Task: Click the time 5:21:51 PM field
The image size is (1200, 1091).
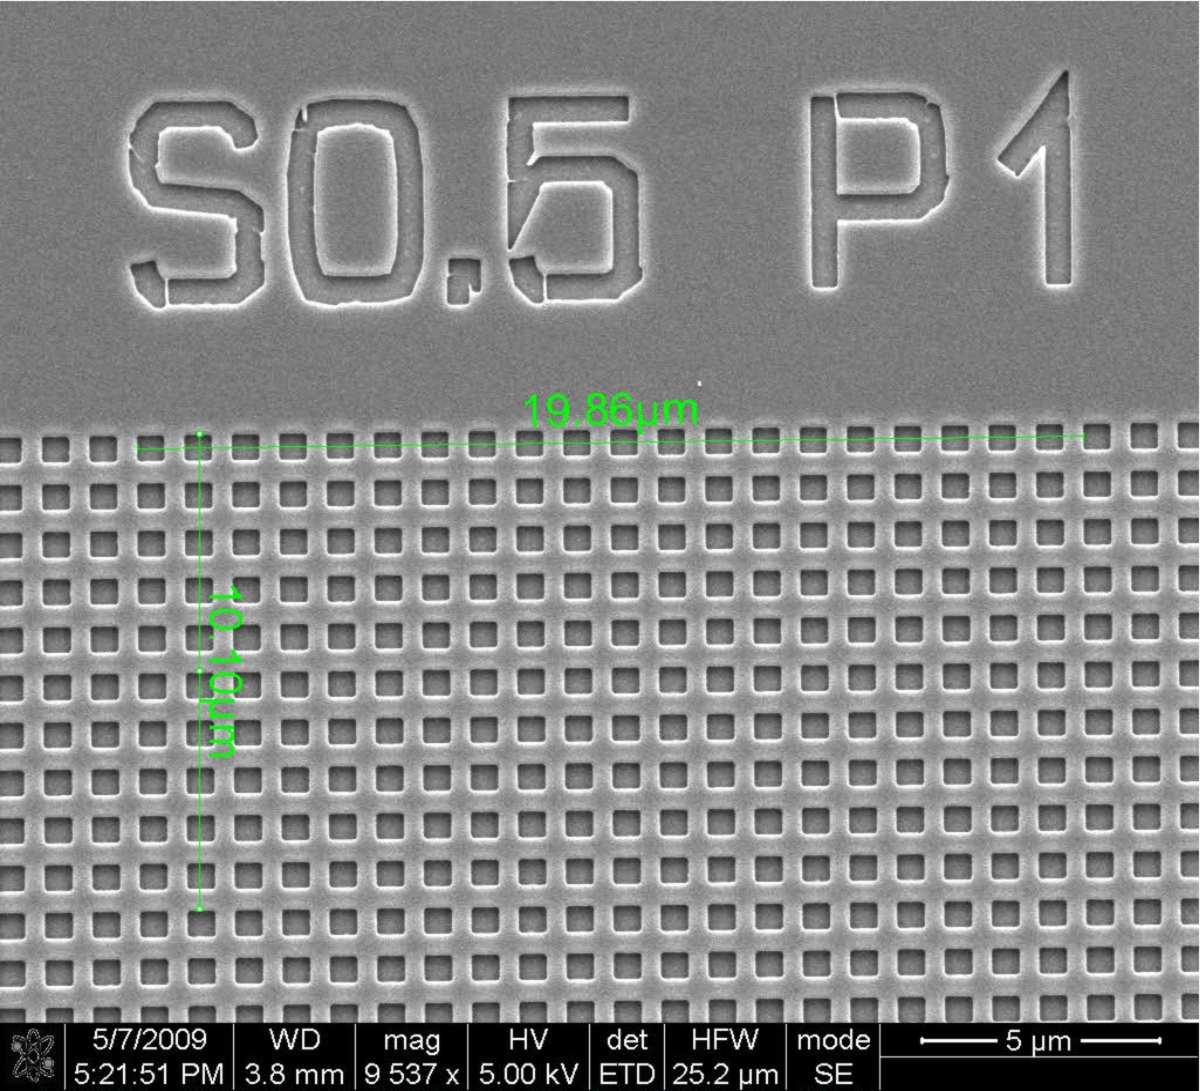Action: tap(149, 1075)
